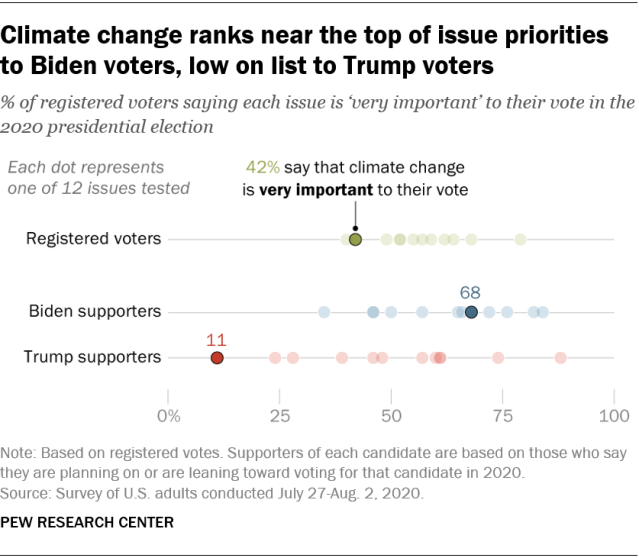Select the rightmost Trump supporters dot
This screenshot has height=558, width=639.
[x=561, y=357]
